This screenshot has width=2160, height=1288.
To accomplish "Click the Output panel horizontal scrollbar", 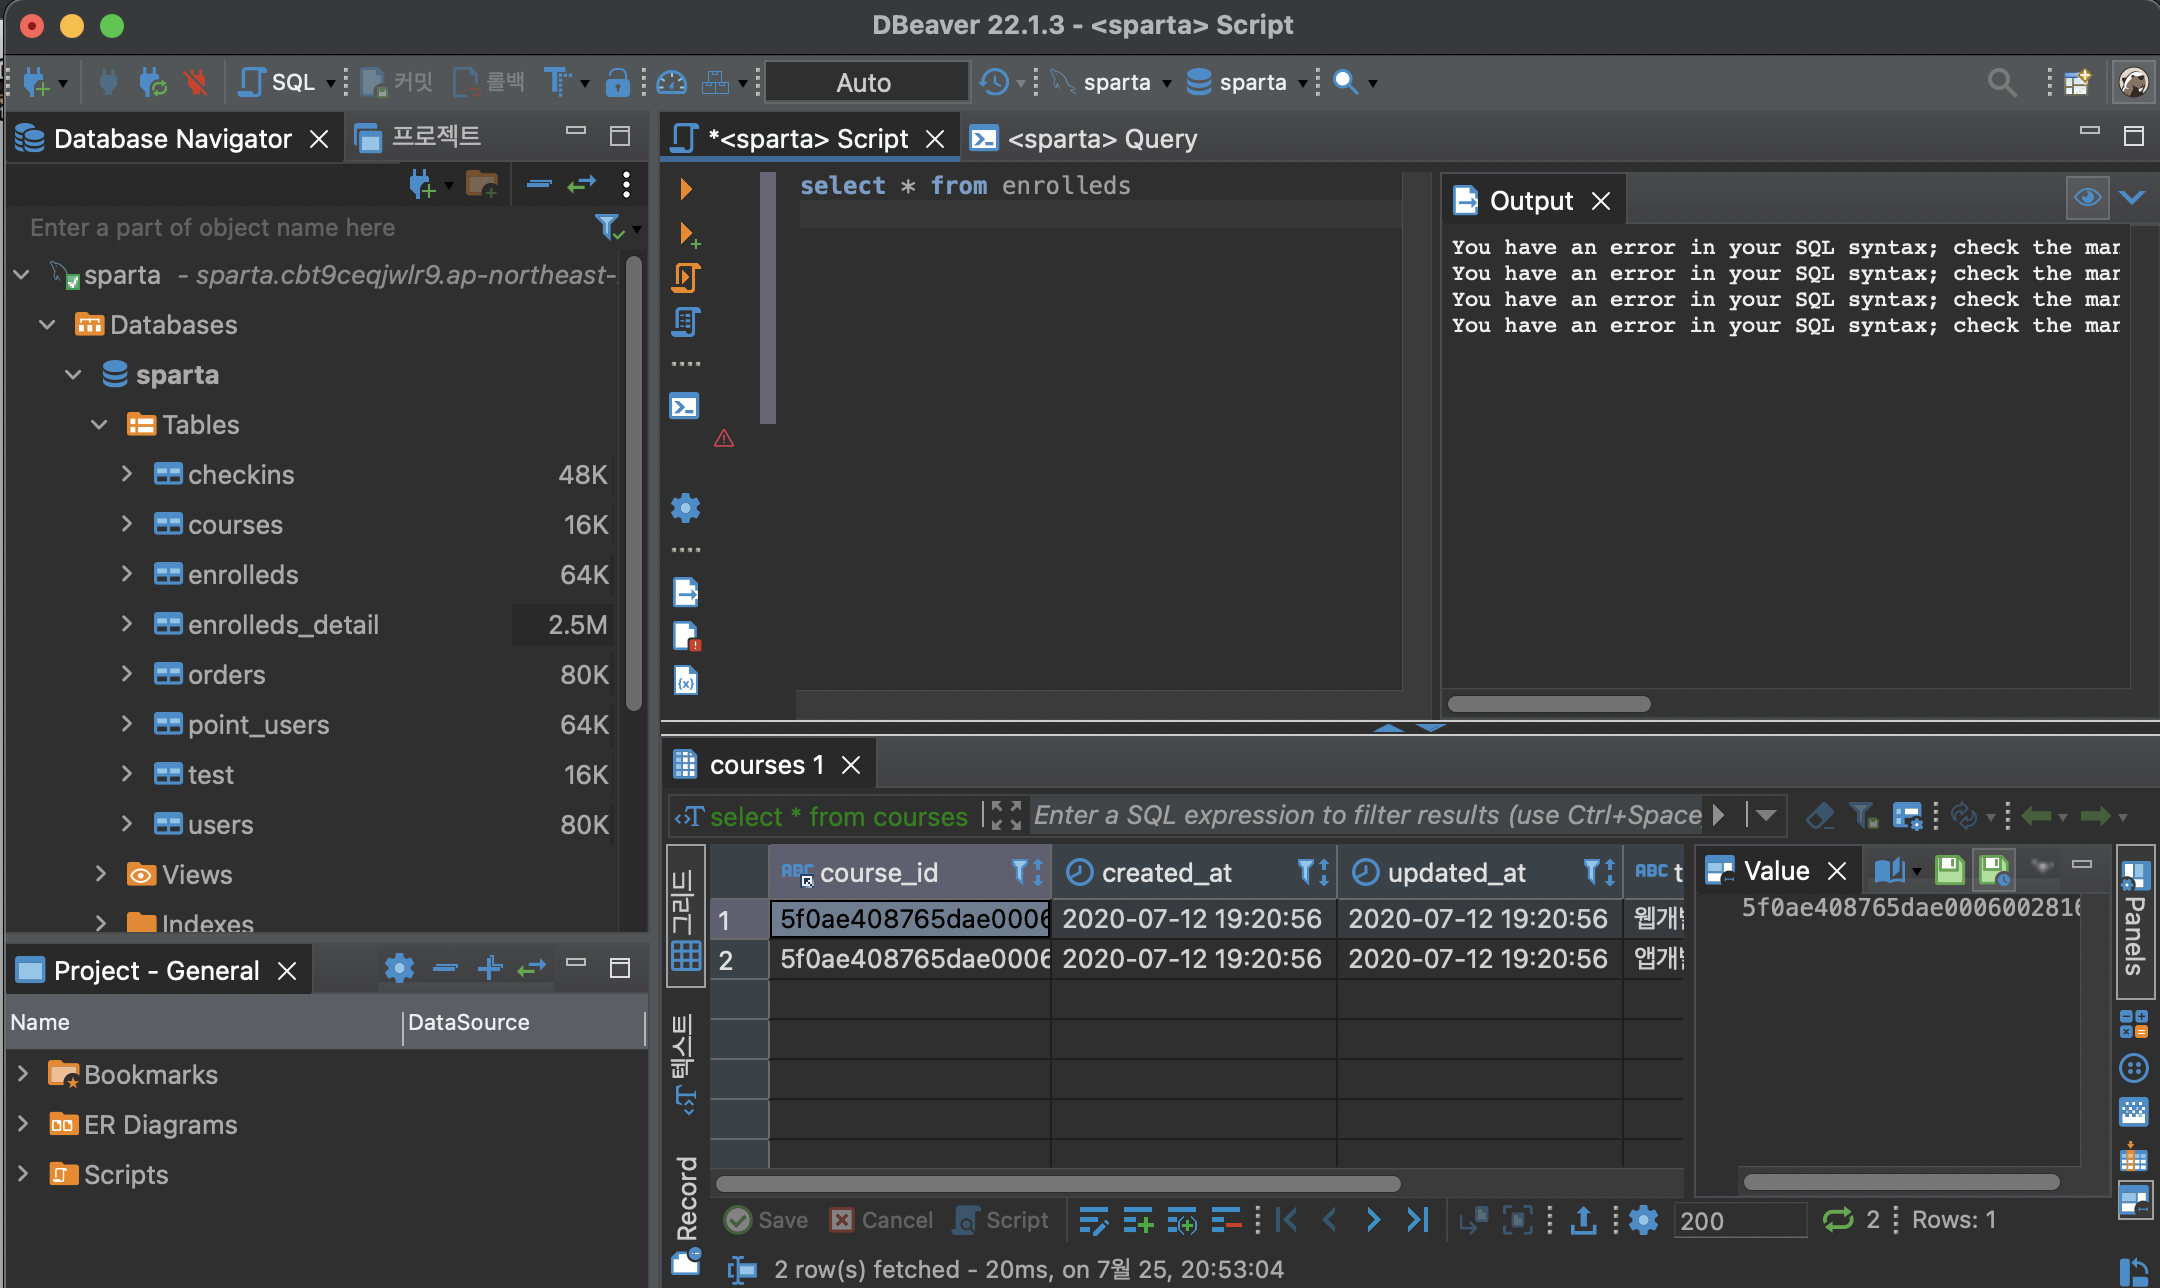I will (x=1549, y=704).
